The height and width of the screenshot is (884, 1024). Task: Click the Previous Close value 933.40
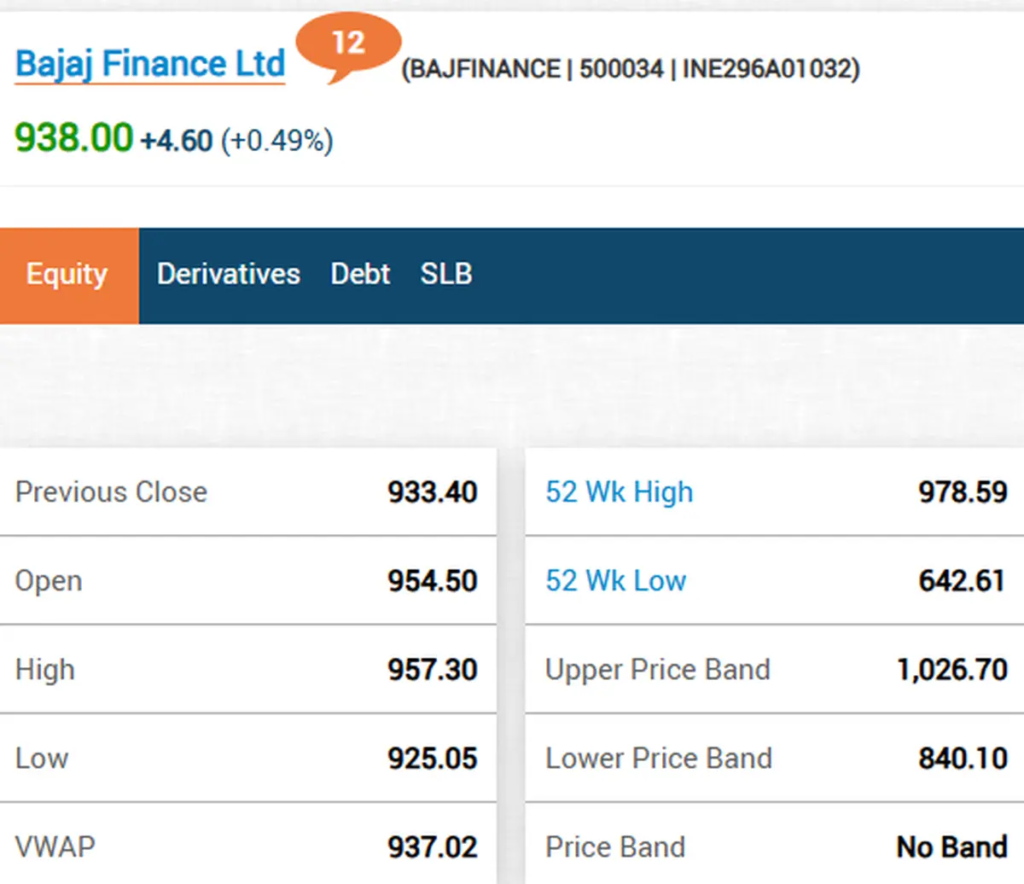click(x=432, y=492)
